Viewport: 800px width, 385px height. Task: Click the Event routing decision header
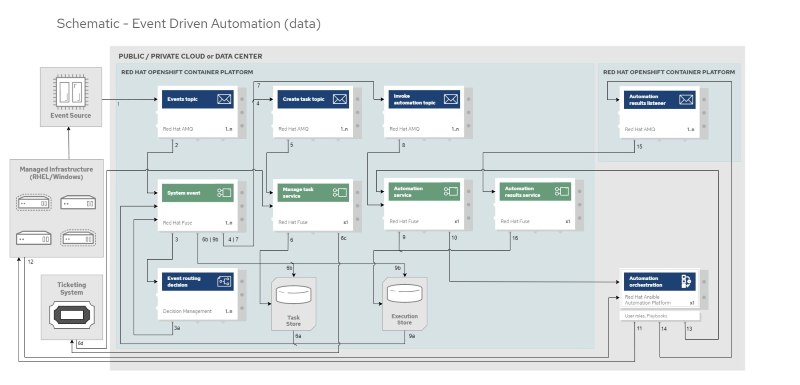tap(198, 281)
